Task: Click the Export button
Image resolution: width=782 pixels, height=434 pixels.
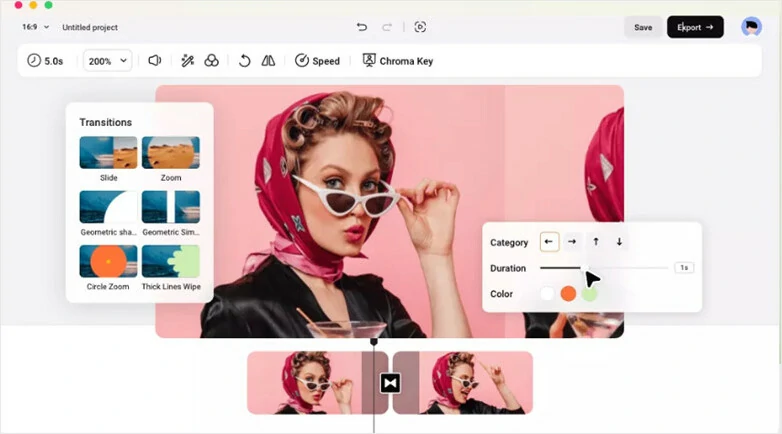Action: pos(695,27)
